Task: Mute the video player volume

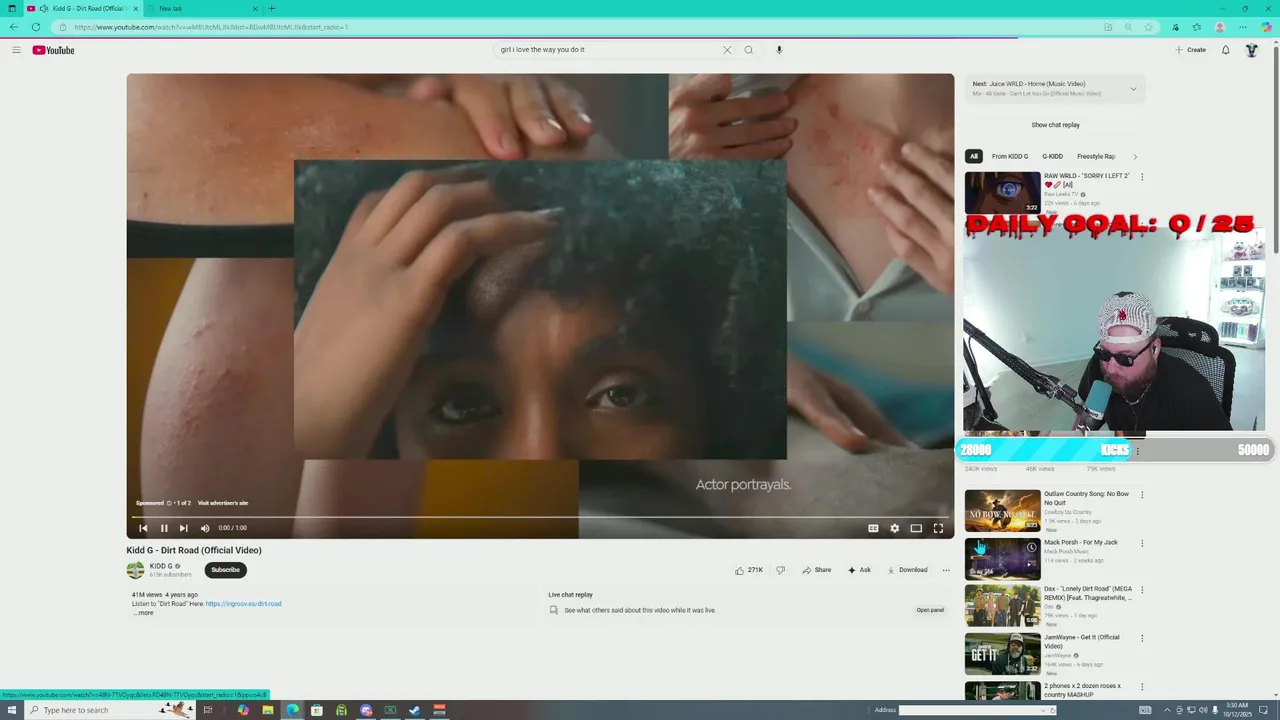Action: (x=205, y=528)
